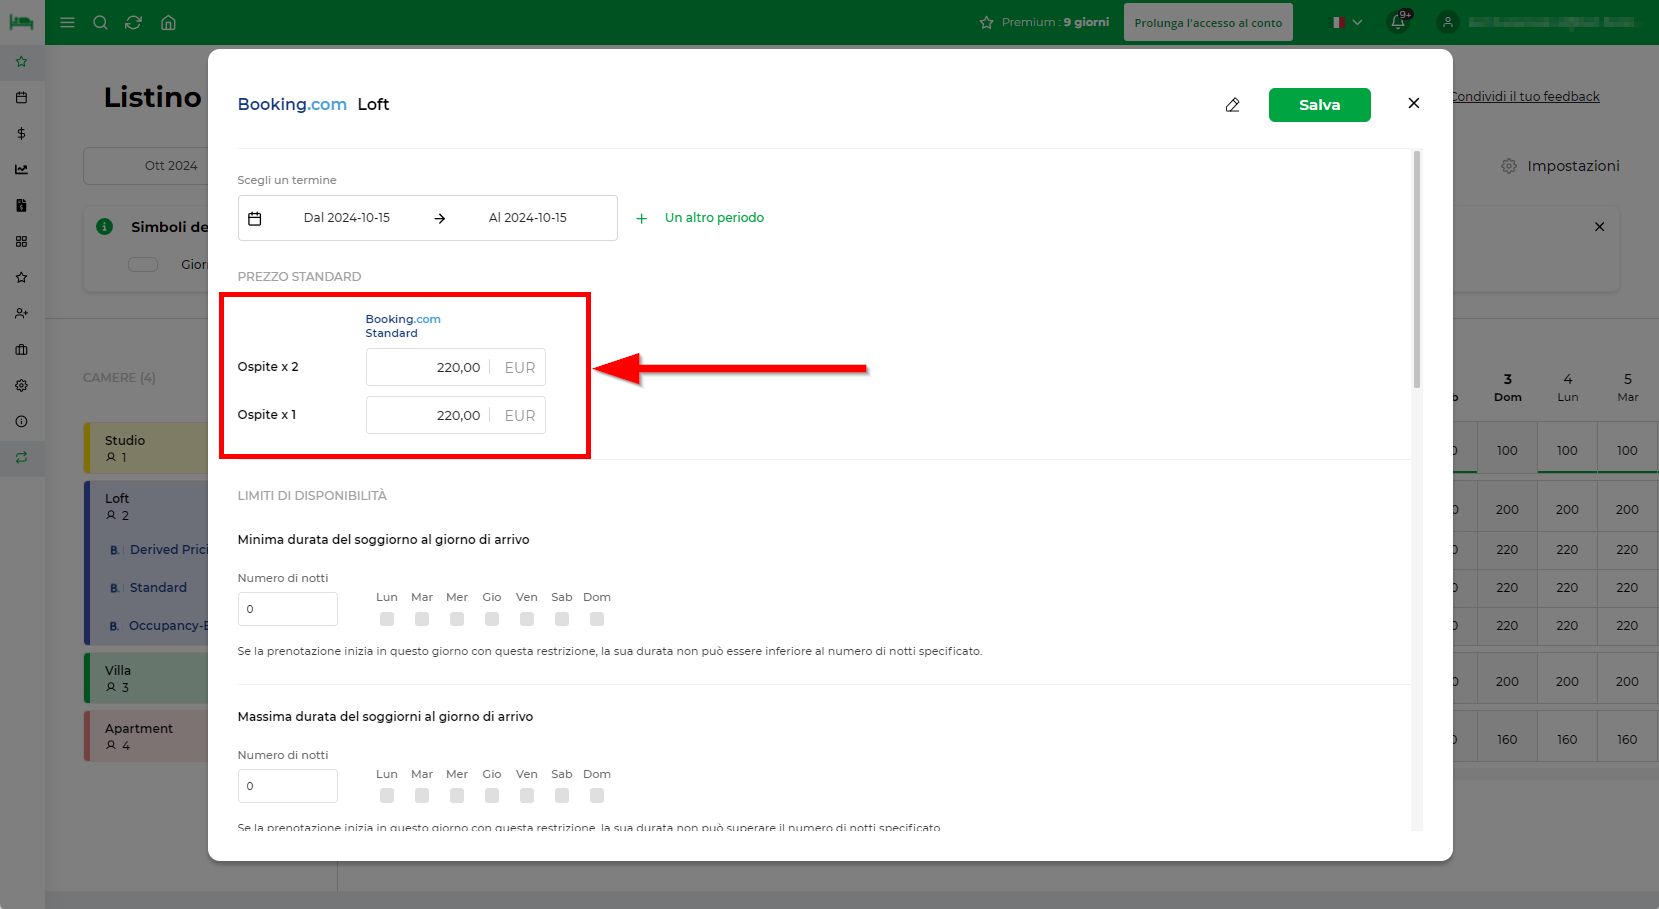Edit the Ospite x 1 price field
The width and height of the screenshot is (1659, 909).
tap(455, 415)
